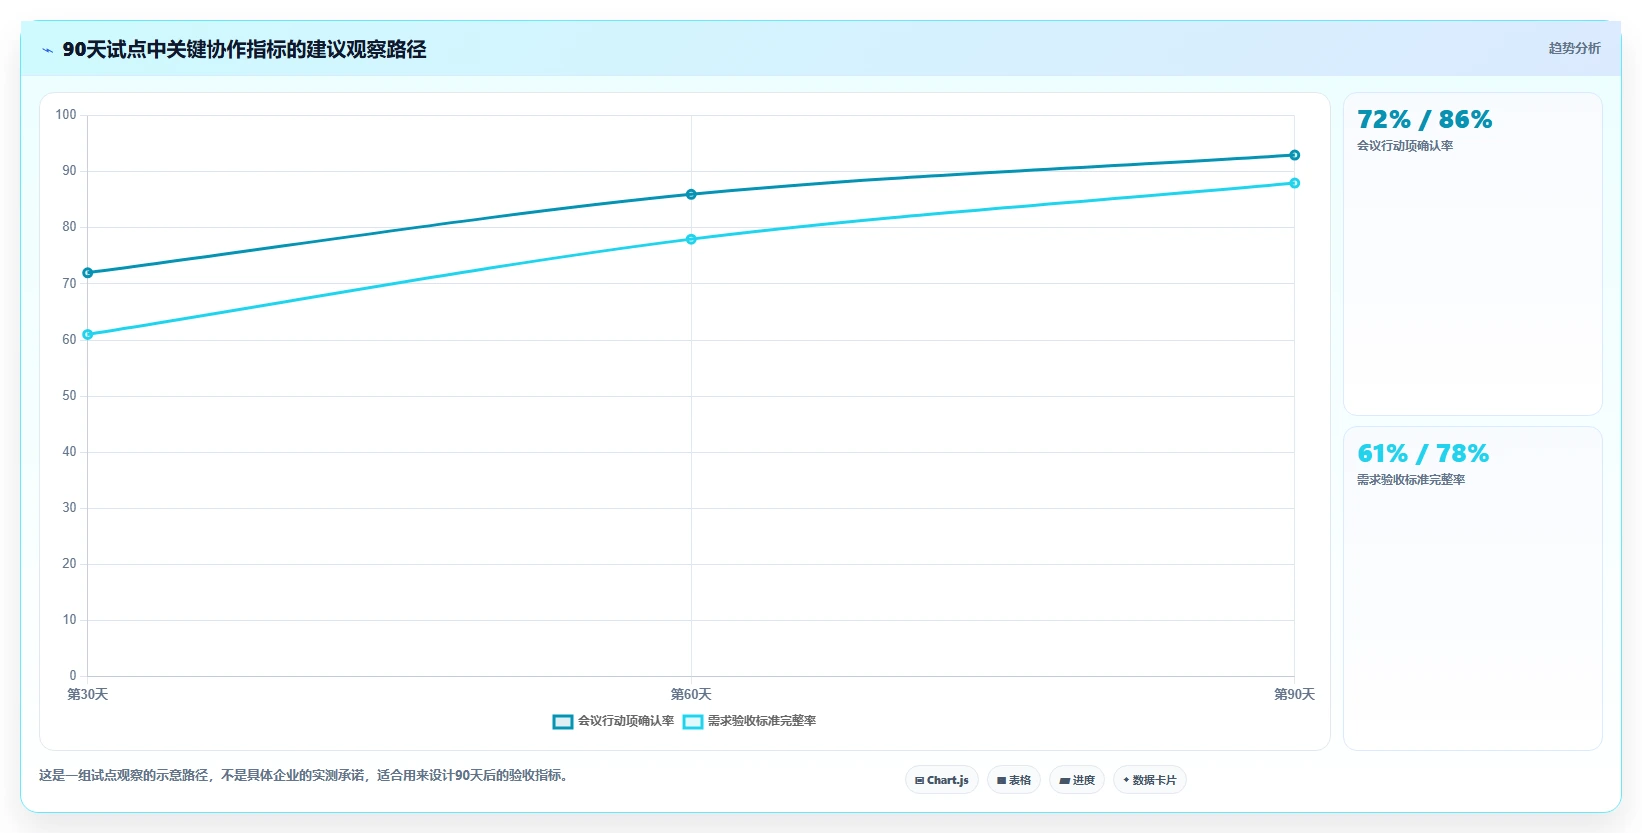Click the 需求验收标准完整率 legend label

click(762, 721)
